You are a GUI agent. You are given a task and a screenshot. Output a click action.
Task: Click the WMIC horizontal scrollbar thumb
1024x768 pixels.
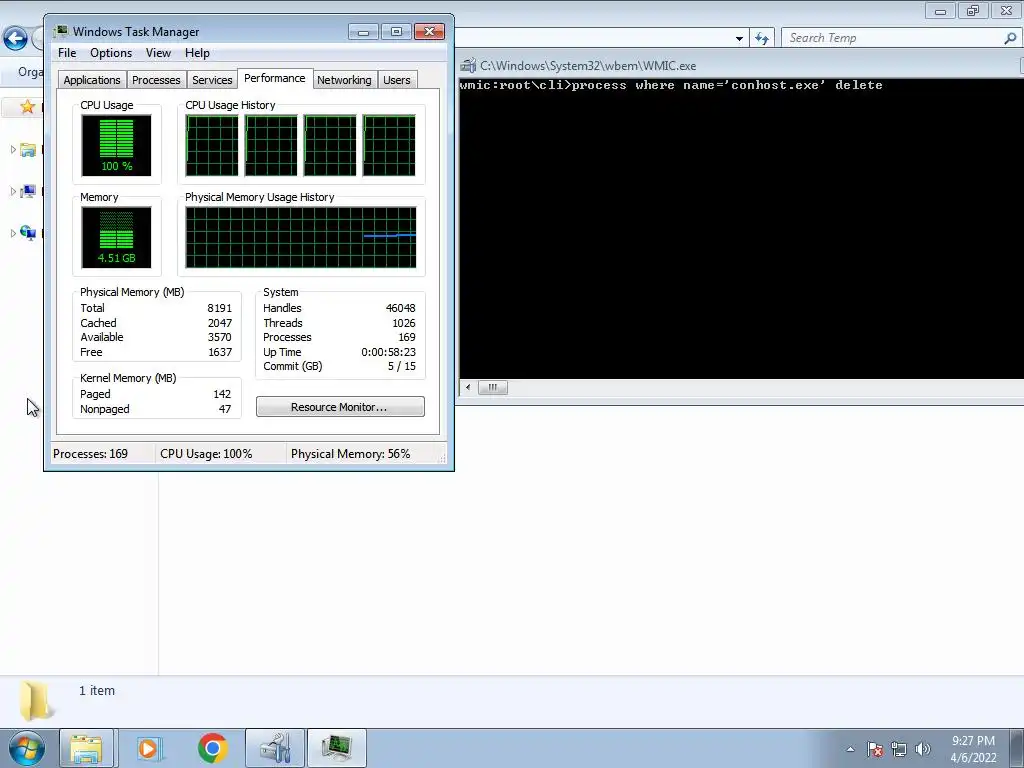[492, 387]
